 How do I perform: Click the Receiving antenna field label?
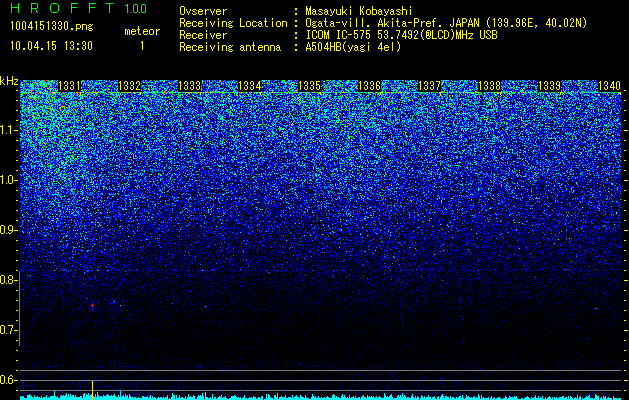[x=230, y=47]
